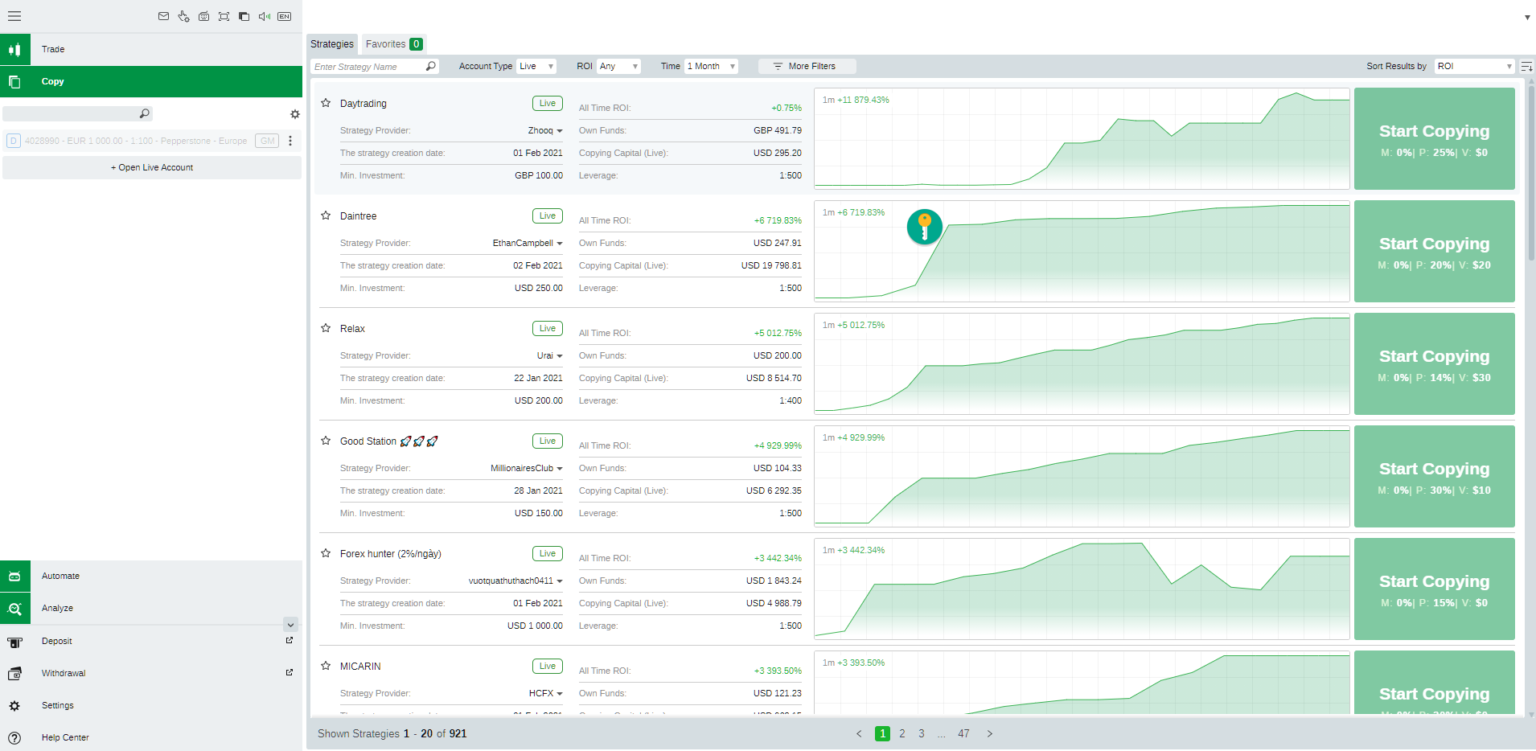The width and height of the screenshot is (1536, 751).
Task: Mute sounds using the speaker icon
Action: [x=261, y=16]
